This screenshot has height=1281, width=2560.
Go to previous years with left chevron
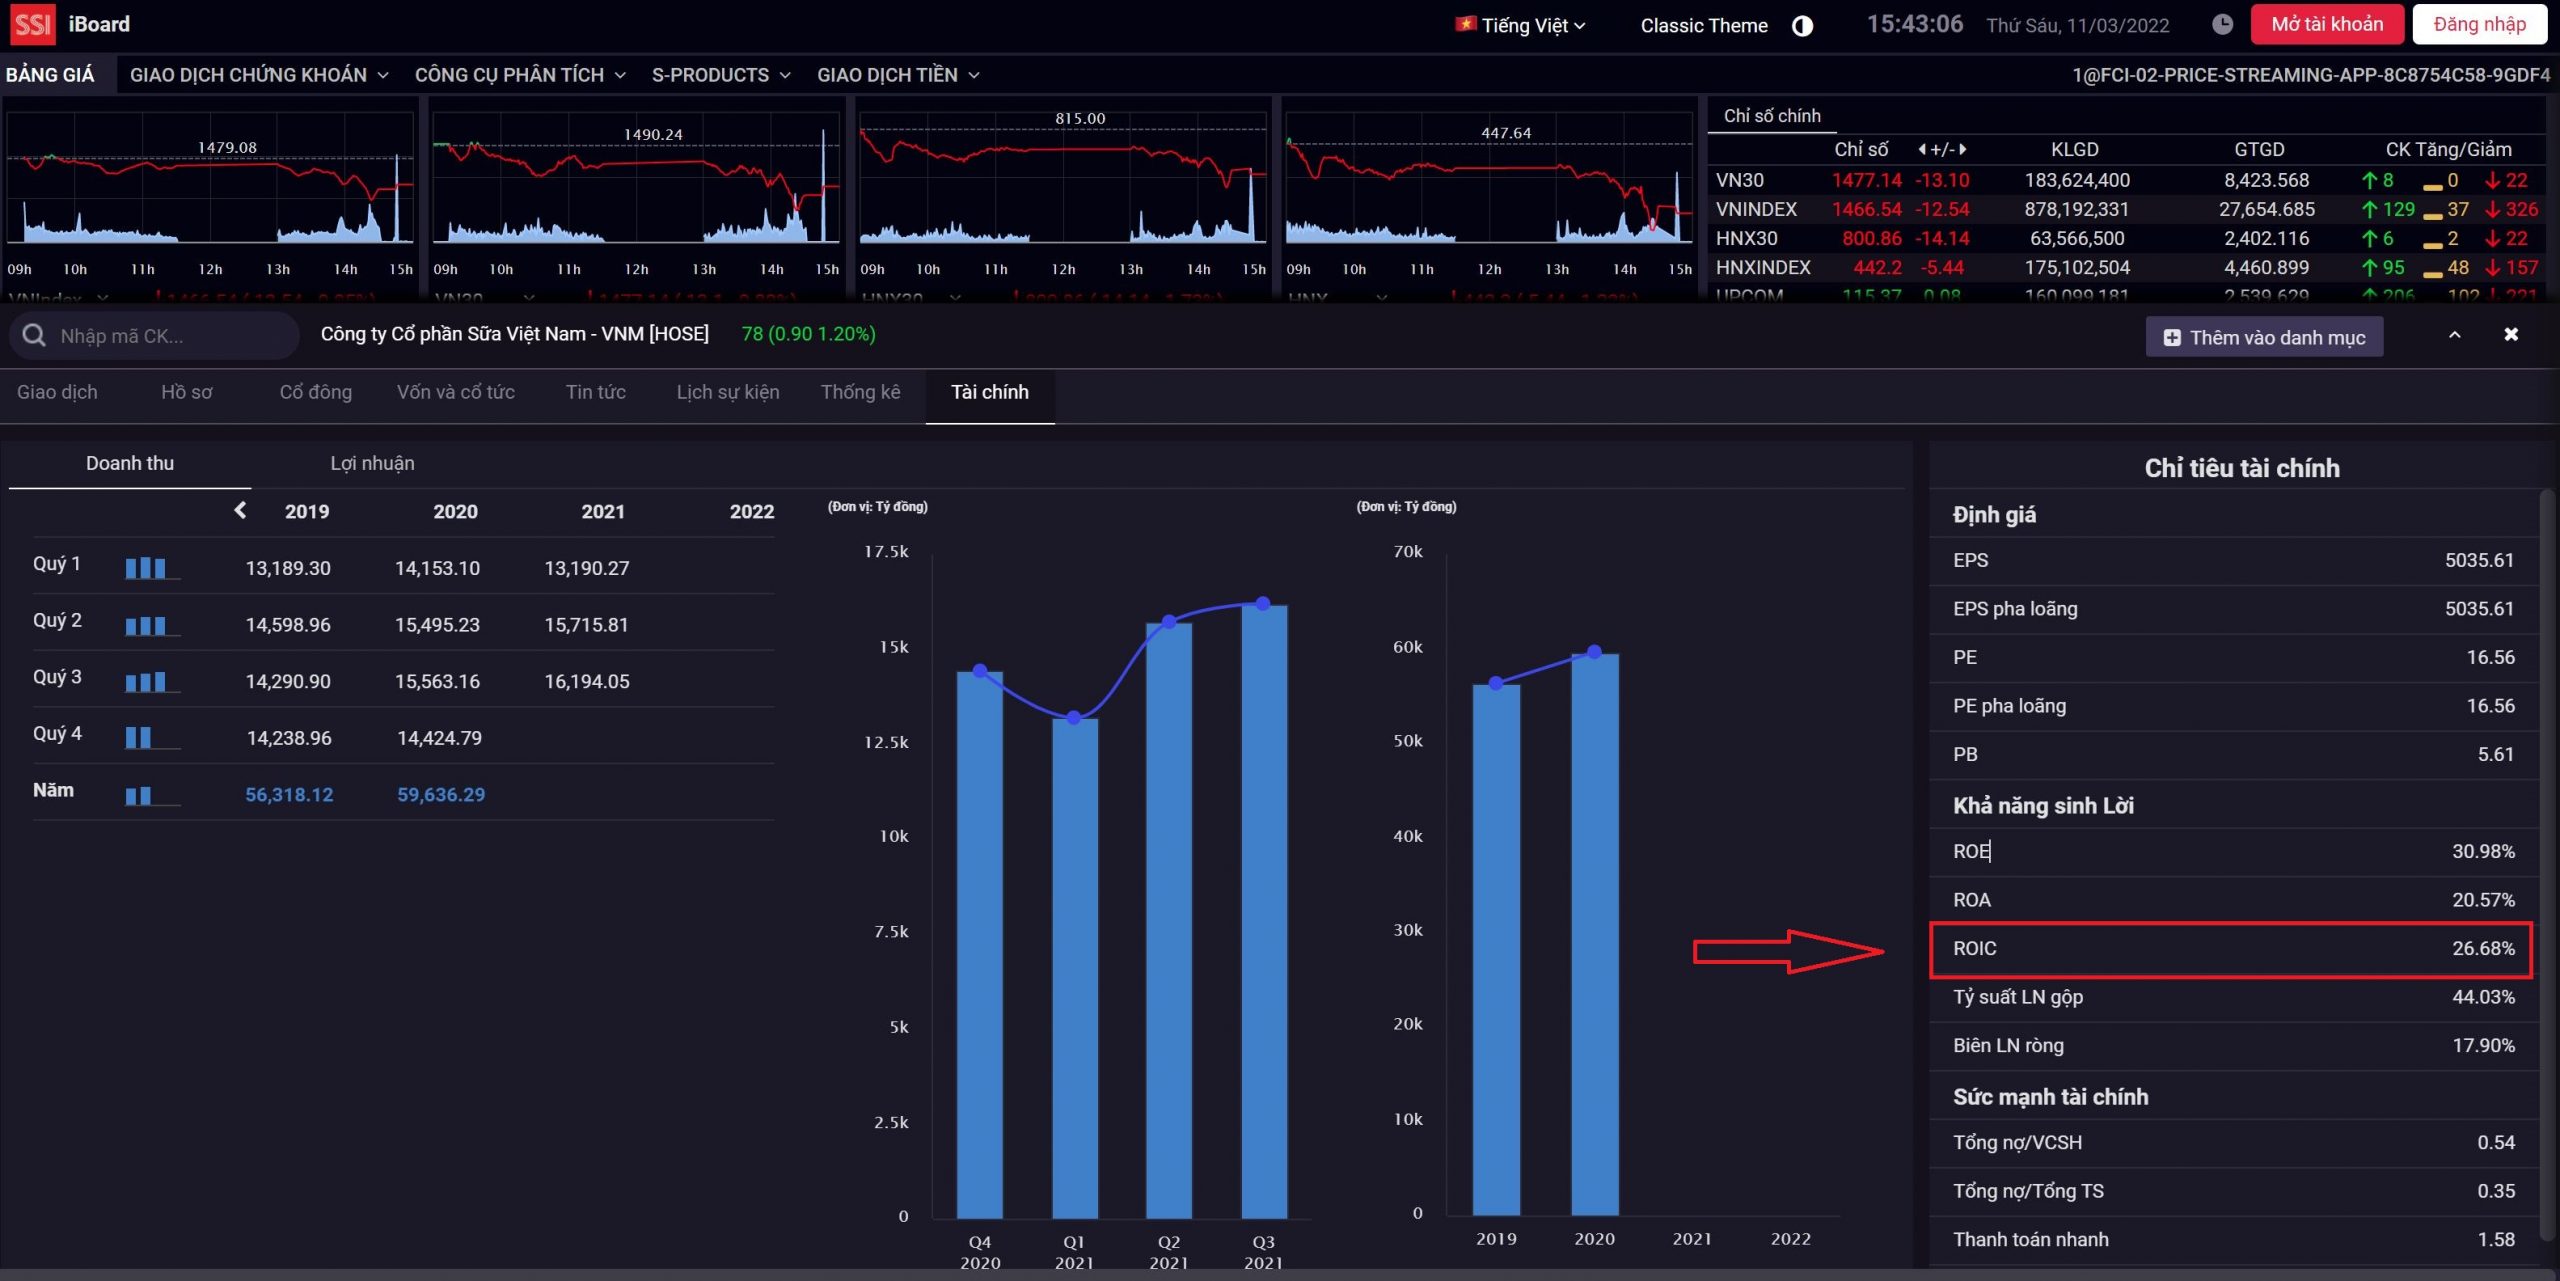(x=240, y=510)
